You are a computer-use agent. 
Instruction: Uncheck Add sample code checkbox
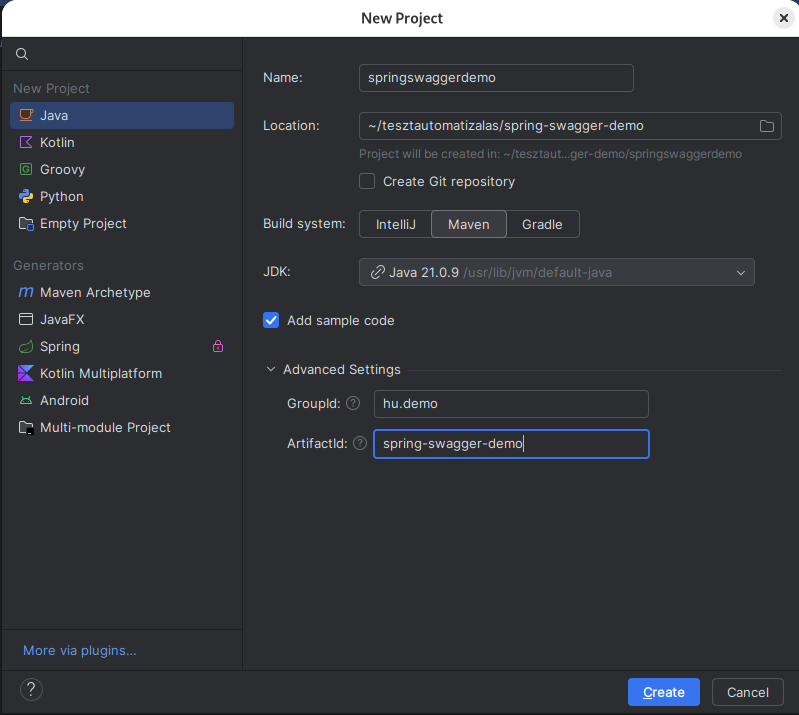[271, 320]
